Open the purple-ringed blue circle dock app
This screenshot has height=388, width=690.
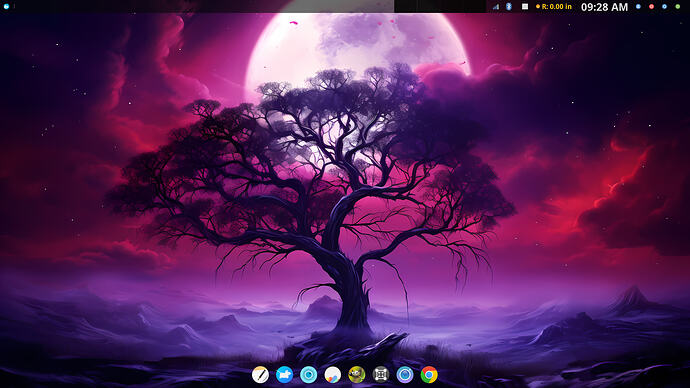[405, 375]
